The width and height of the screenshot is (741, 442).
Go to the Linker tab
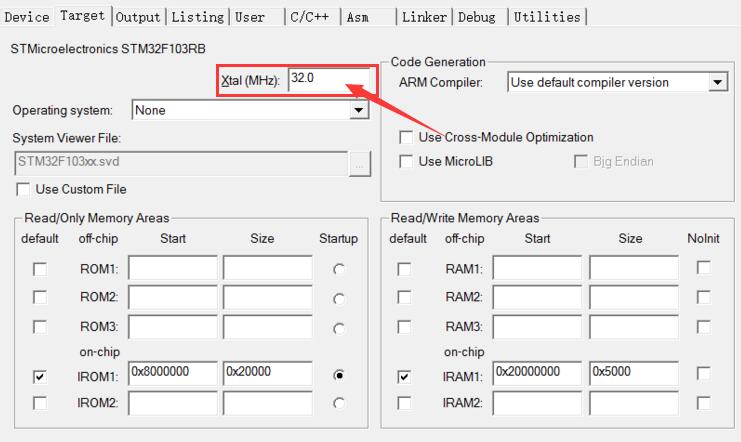click(x=424, y=17)
